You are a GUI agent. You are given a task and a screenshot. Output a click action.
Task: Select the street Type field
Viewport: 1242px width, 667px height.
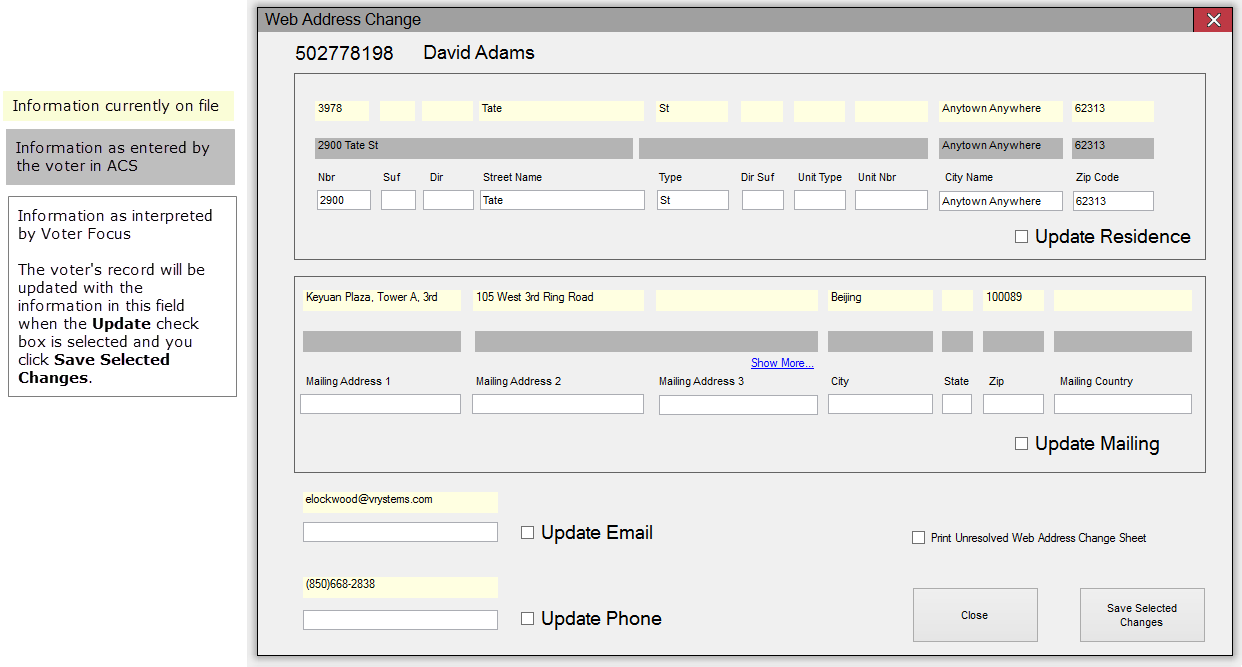pos(692,201)
